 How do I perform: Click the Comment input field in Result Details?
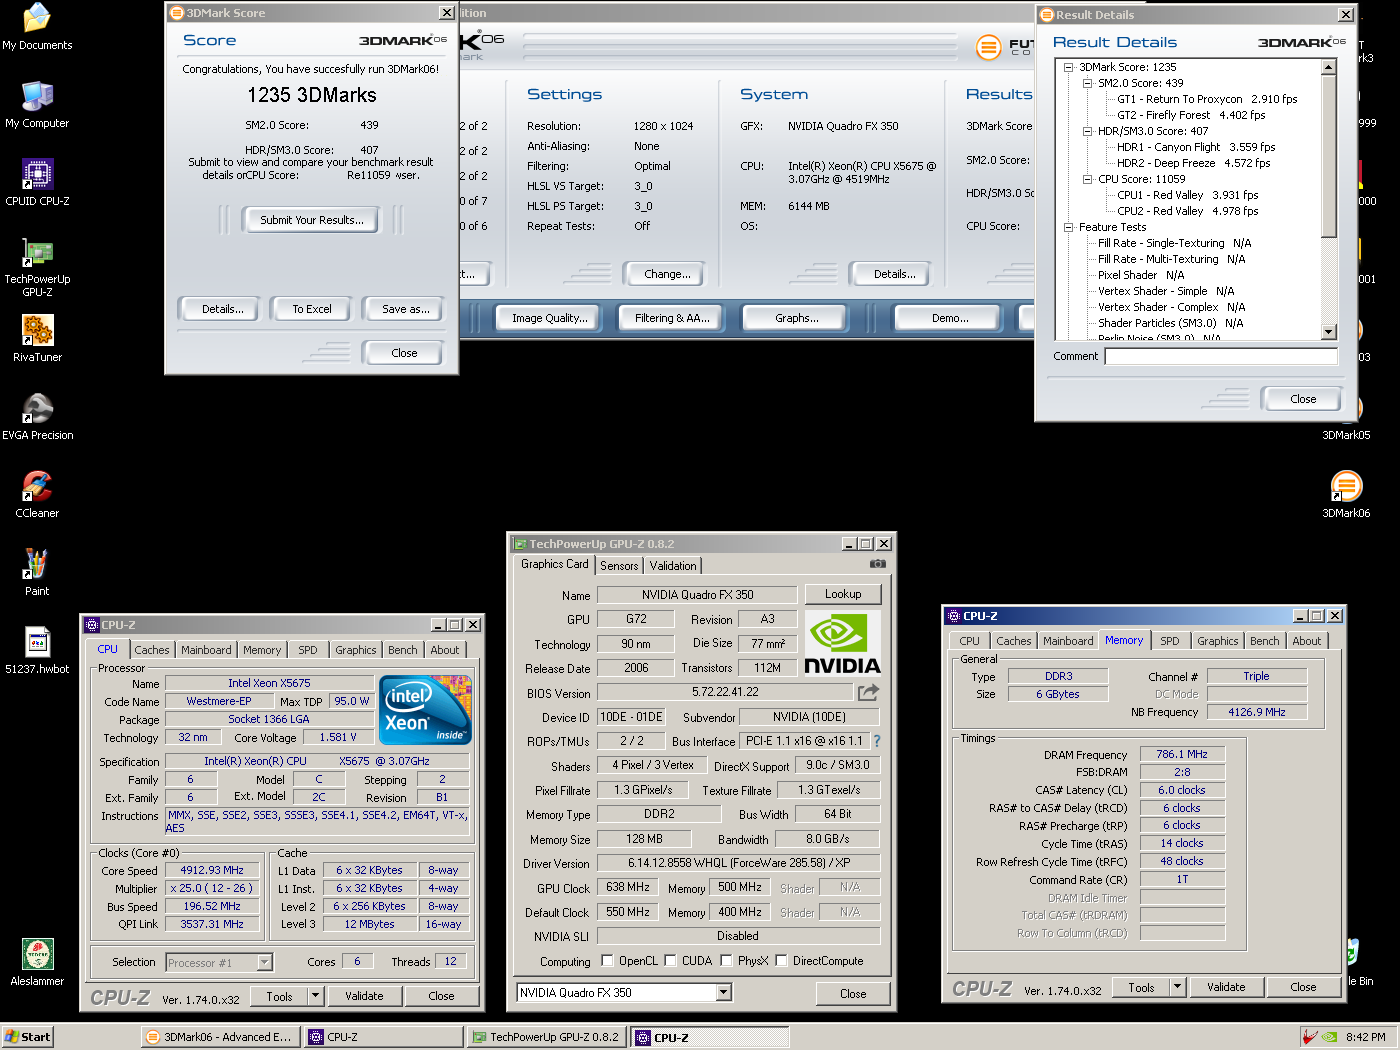click(1221, 356)
